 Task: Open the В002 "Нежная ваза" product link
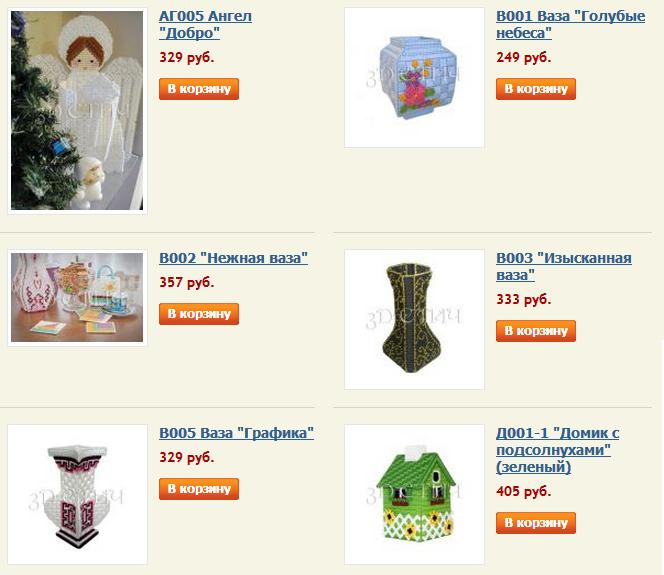click(233, 258)
